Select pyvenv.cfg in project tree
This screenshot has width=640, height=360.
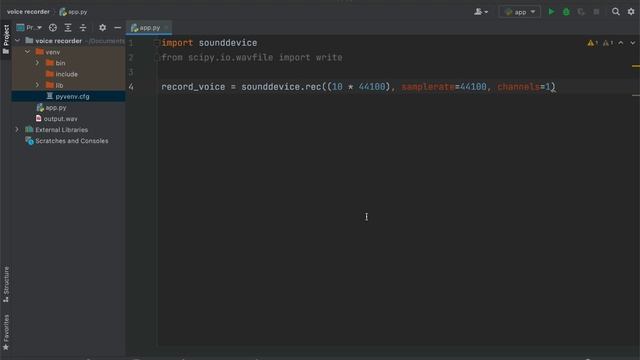point(72,96)
